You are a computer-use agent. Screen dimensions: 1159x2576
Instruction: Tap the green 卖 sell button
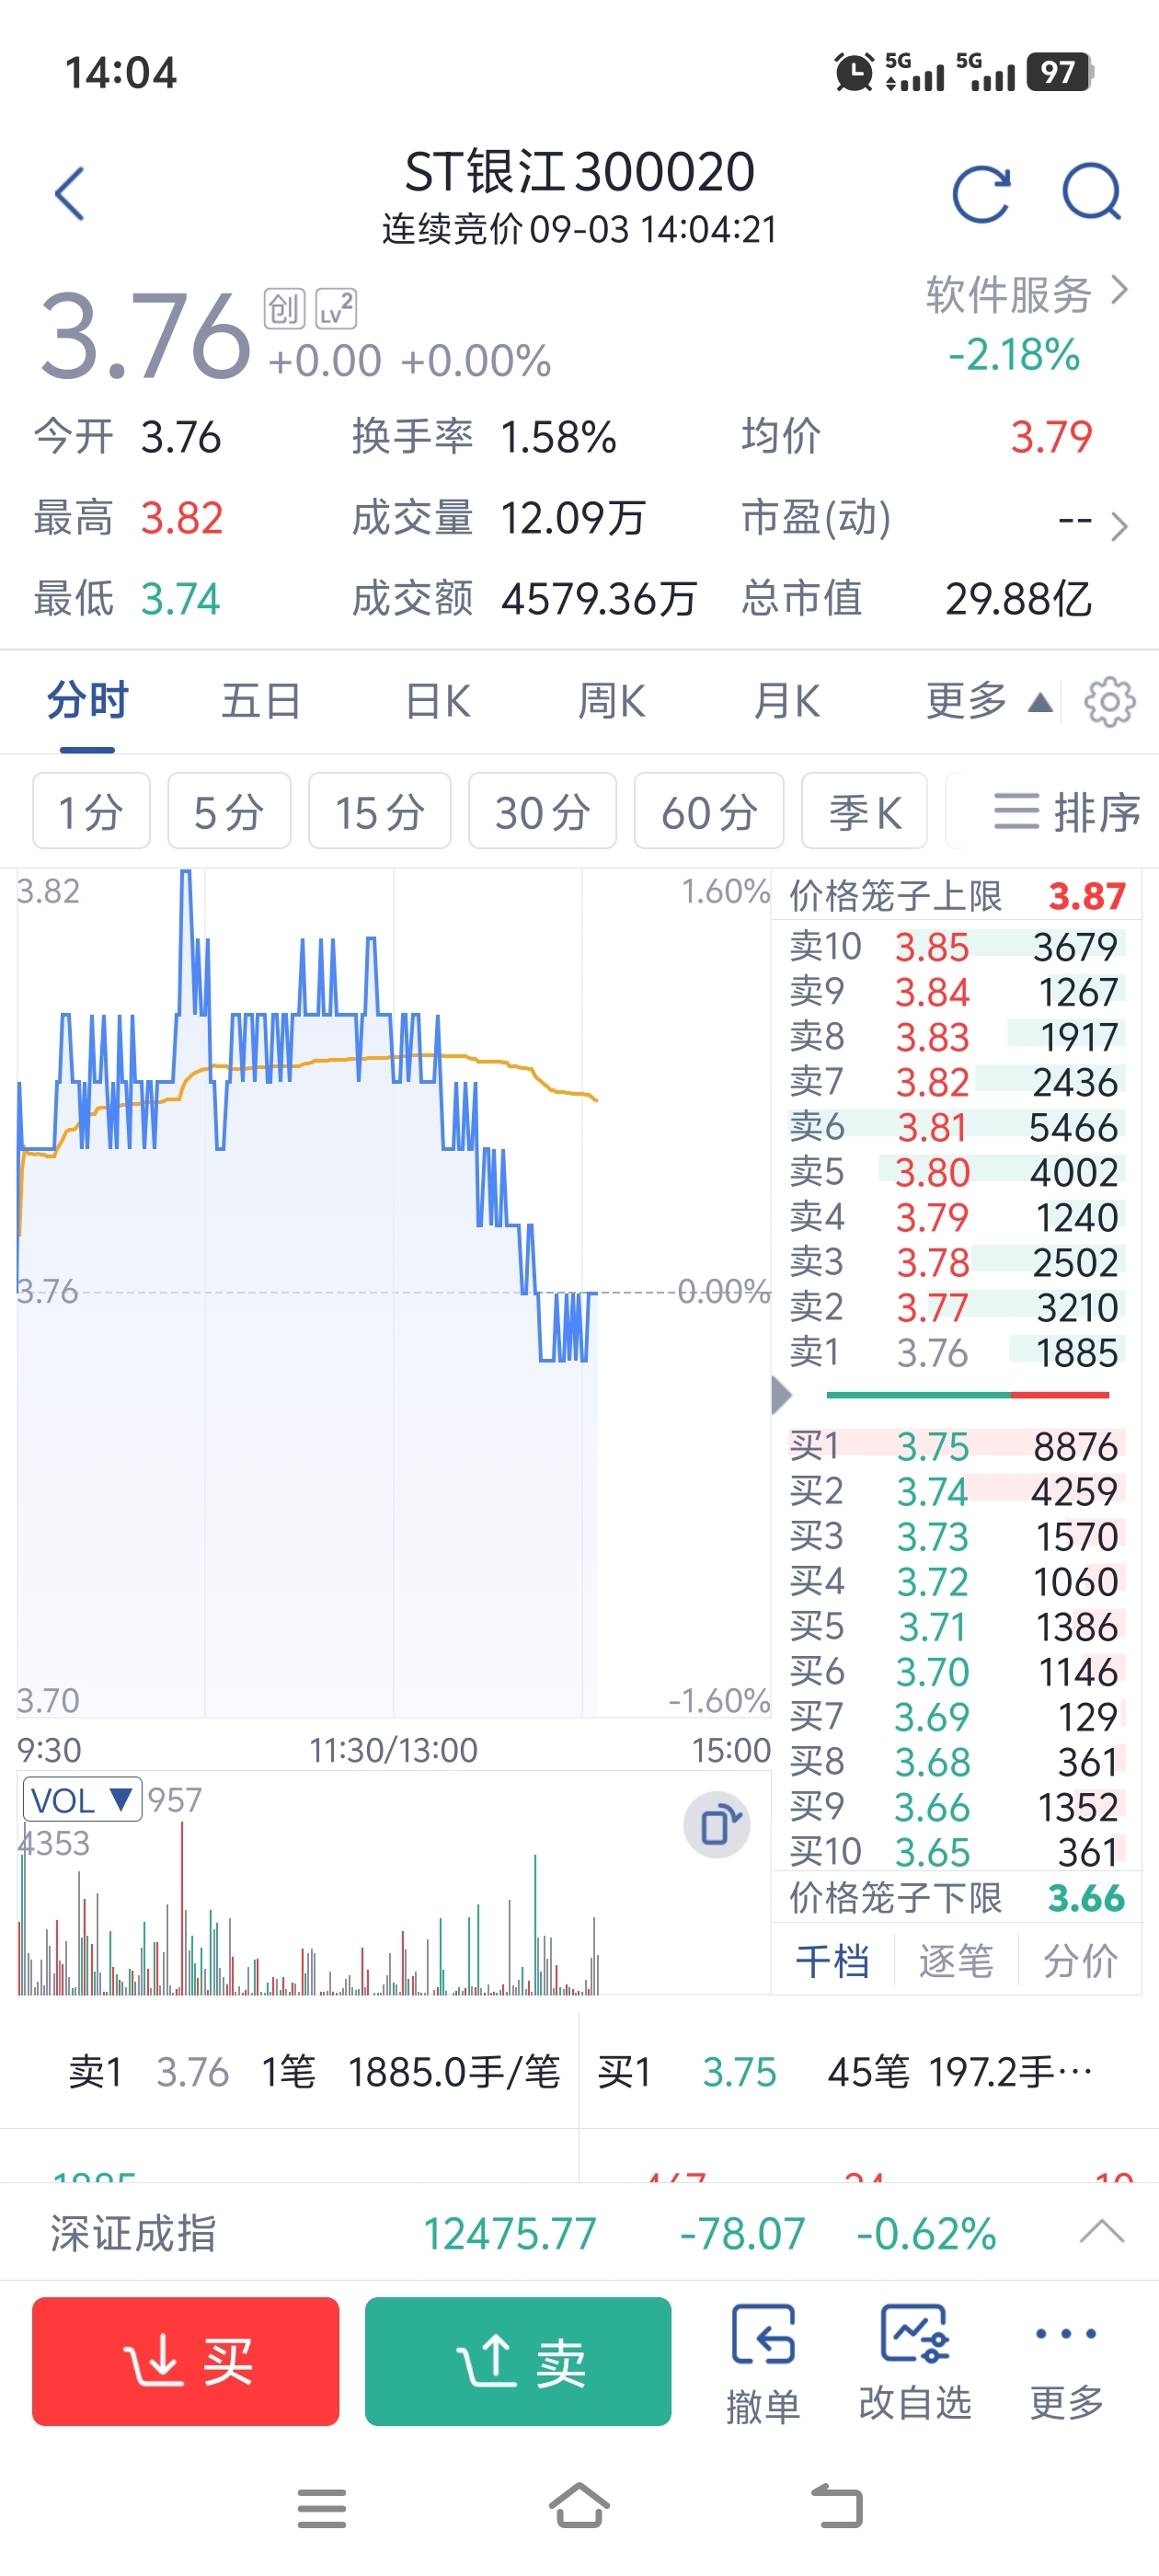coord(518,2361)
